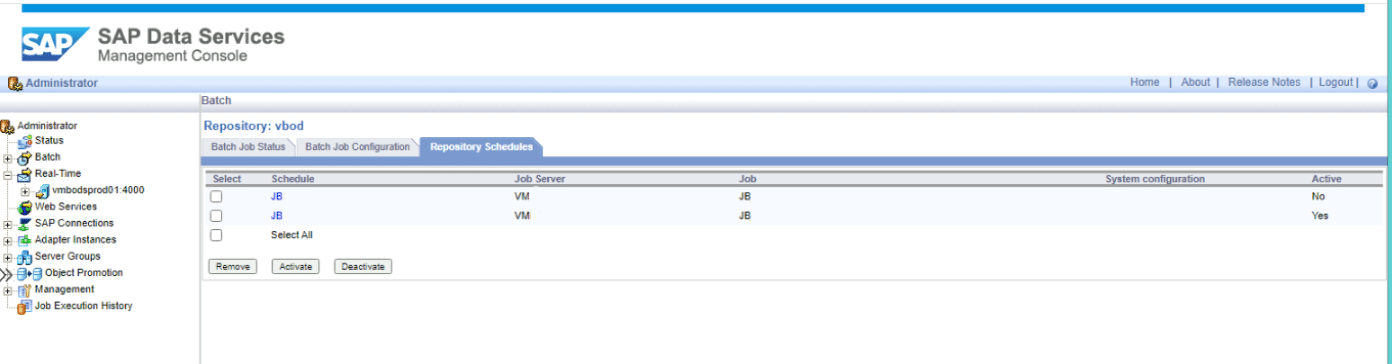Image resolution: width=1392 pixels, height=364 pixels.
Task: Click the Server Groups icon
Action: (x=25, y=257)
